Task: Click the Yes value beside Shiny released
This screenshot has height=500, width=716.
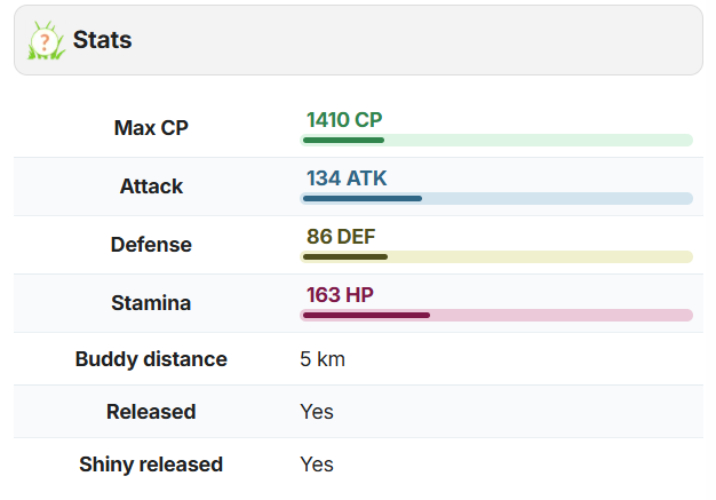Action: [x=316, y=464]
